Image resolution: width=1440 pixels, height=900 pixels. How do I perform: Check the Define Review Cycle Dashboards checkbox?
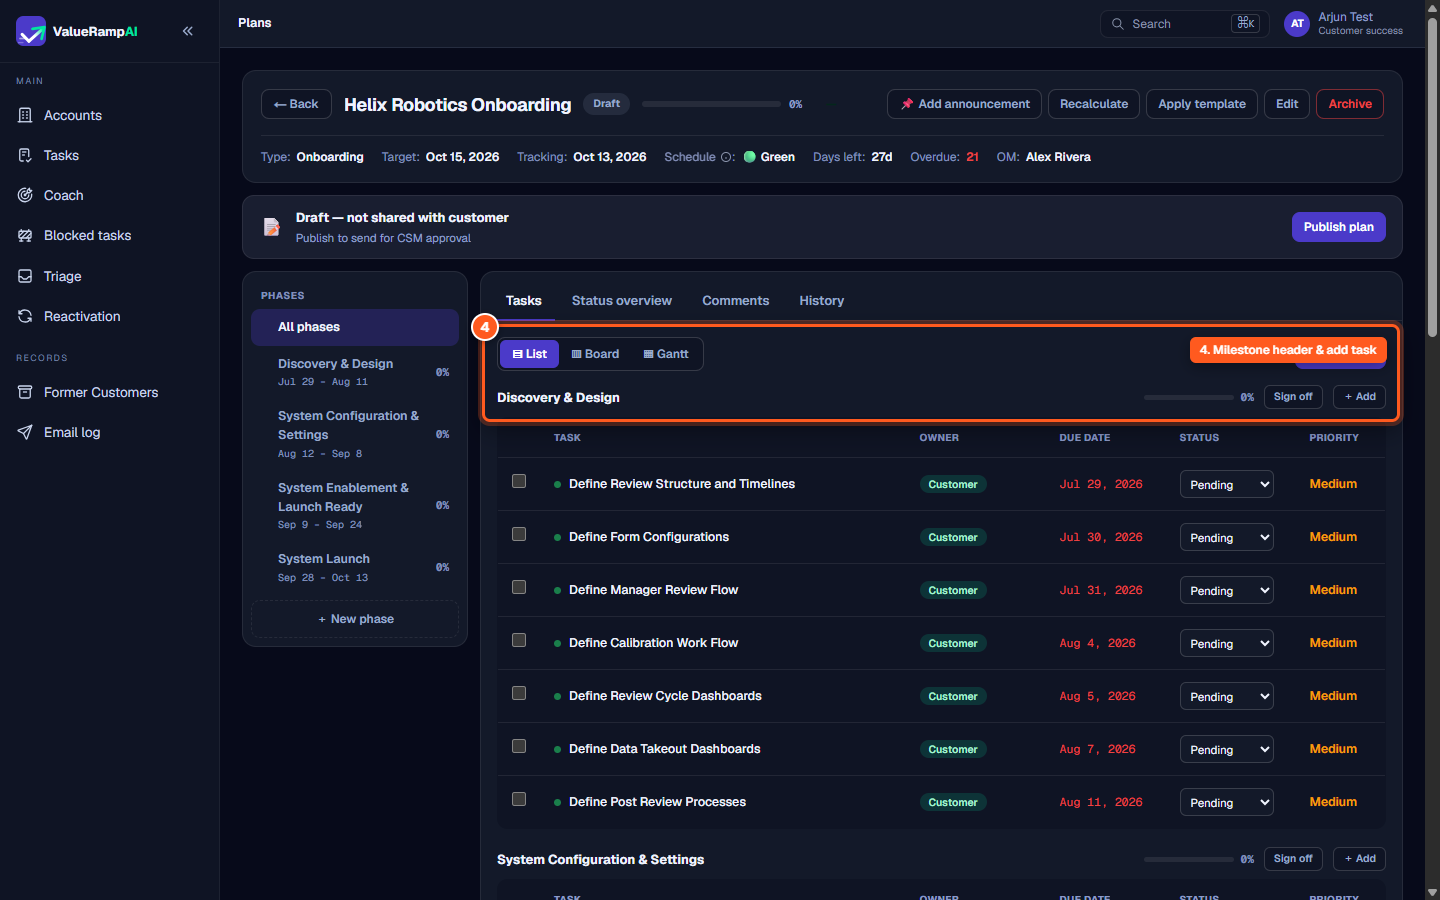pyautogui.click(x=519, y=693)
